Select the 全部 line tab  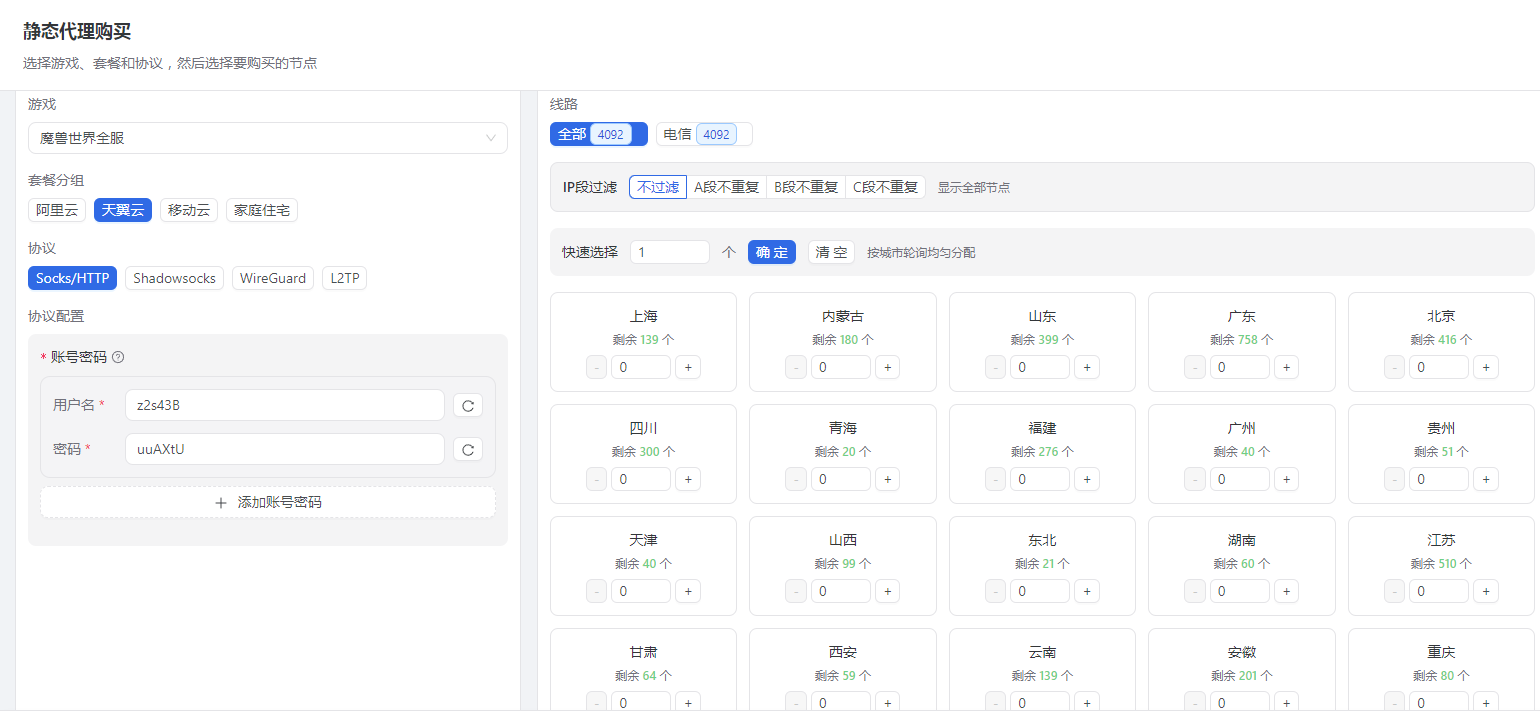(598, 133)
